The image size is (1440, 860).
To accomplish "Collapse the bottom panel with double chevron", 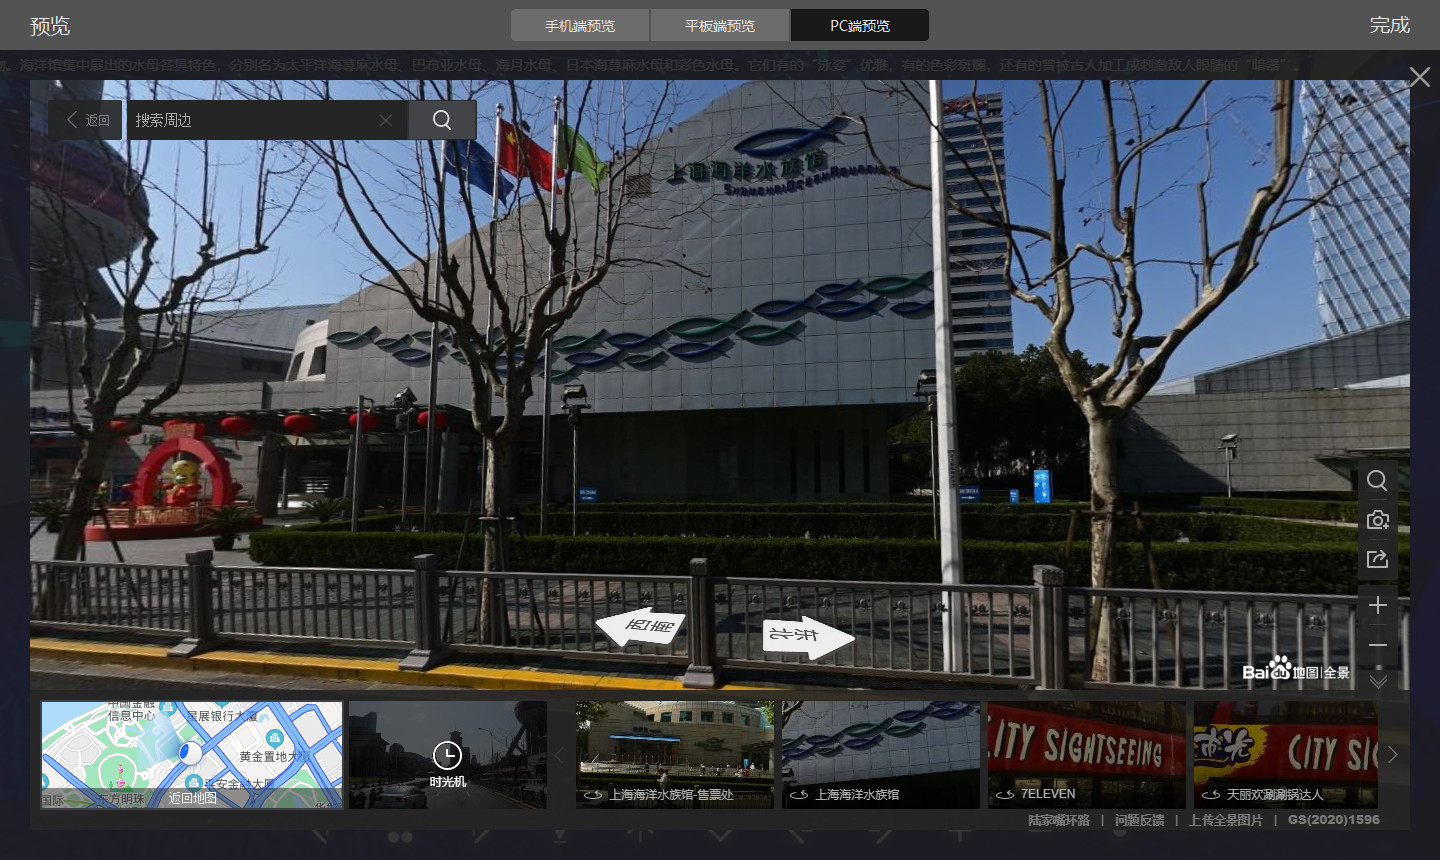I will 1378,680.
